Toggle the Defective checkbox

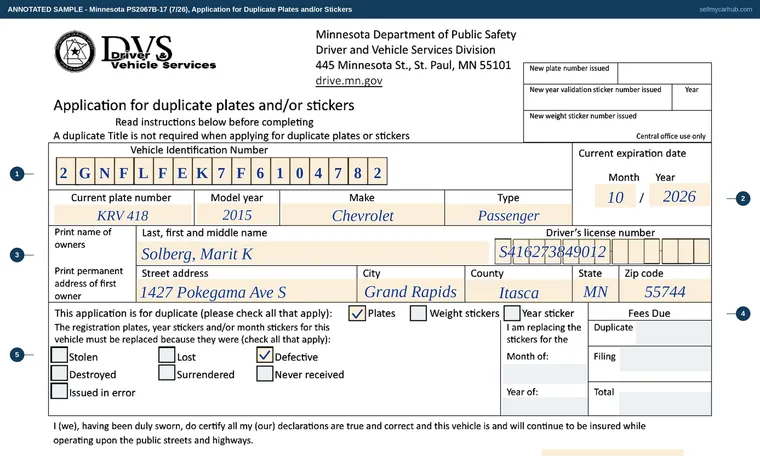(265, 355)
